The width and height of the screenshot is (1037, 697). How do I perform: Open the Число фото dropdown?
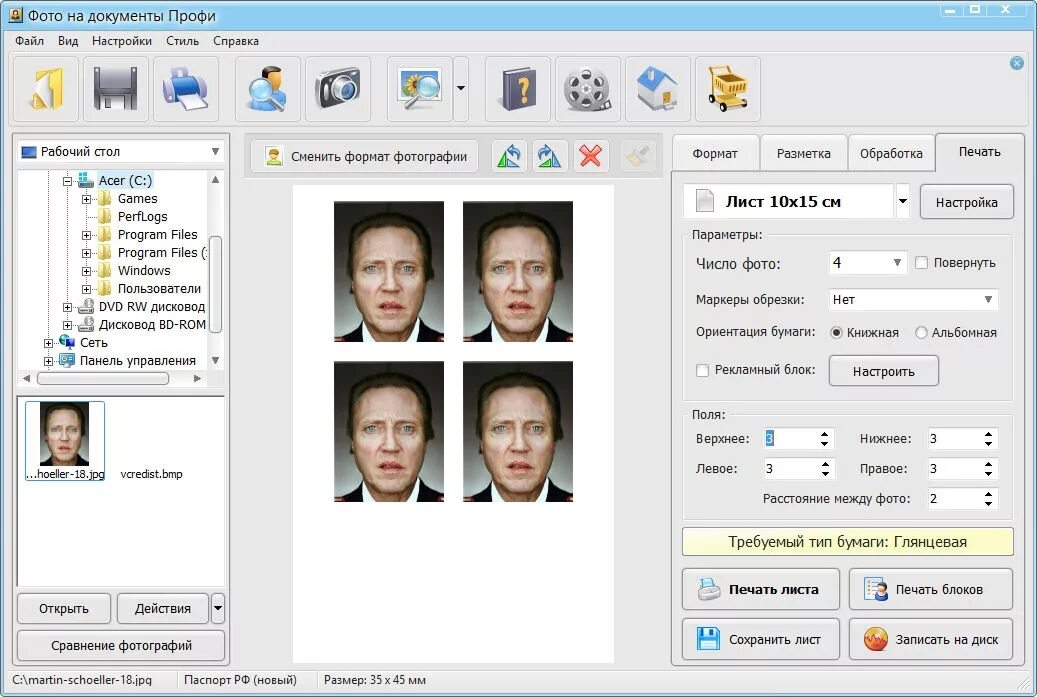(868, 263)
